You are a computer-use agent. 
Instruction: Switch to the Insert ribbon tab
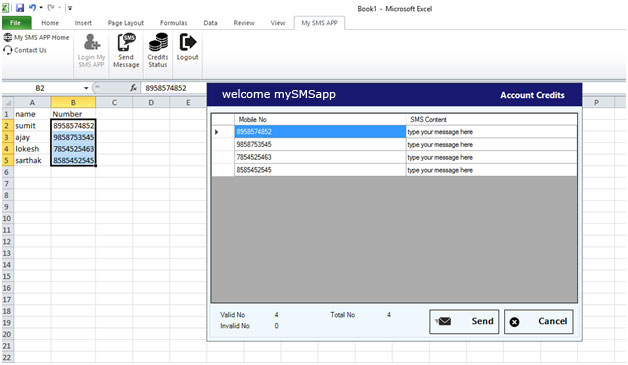83,23
